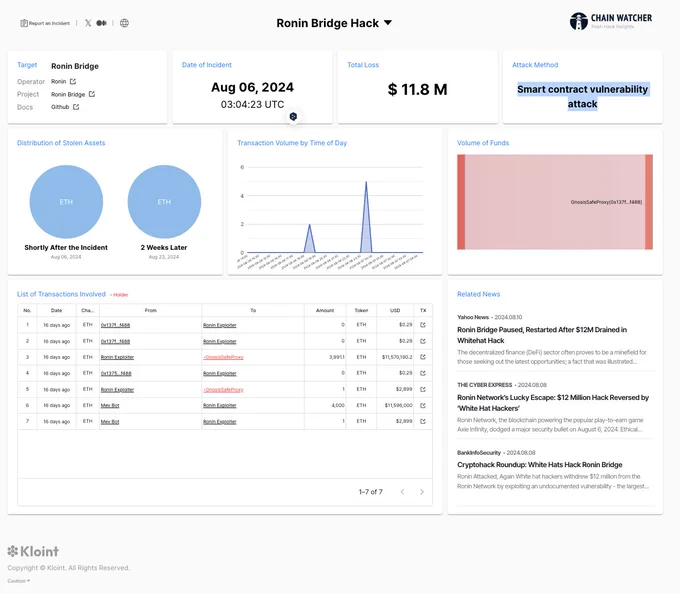Open TX link icon for transaction row 2
Screen dimensions: 680x594
pyautogui.click(x=423, y=341)
